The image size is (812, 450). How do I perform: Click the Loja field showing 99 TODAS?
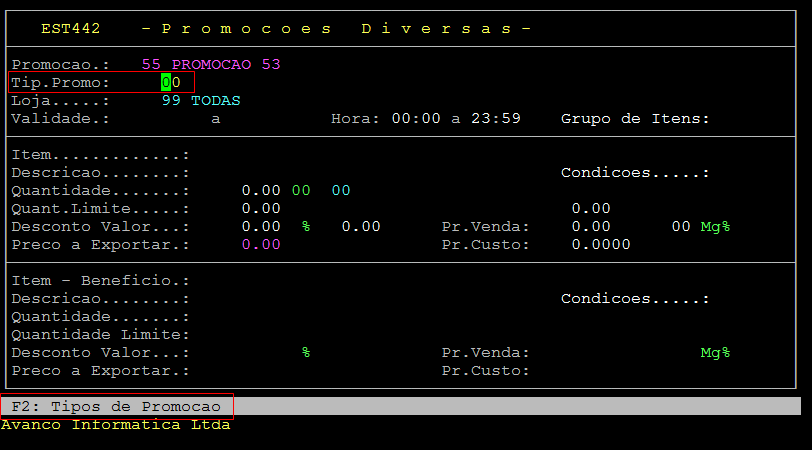click(x=200, y=100)
